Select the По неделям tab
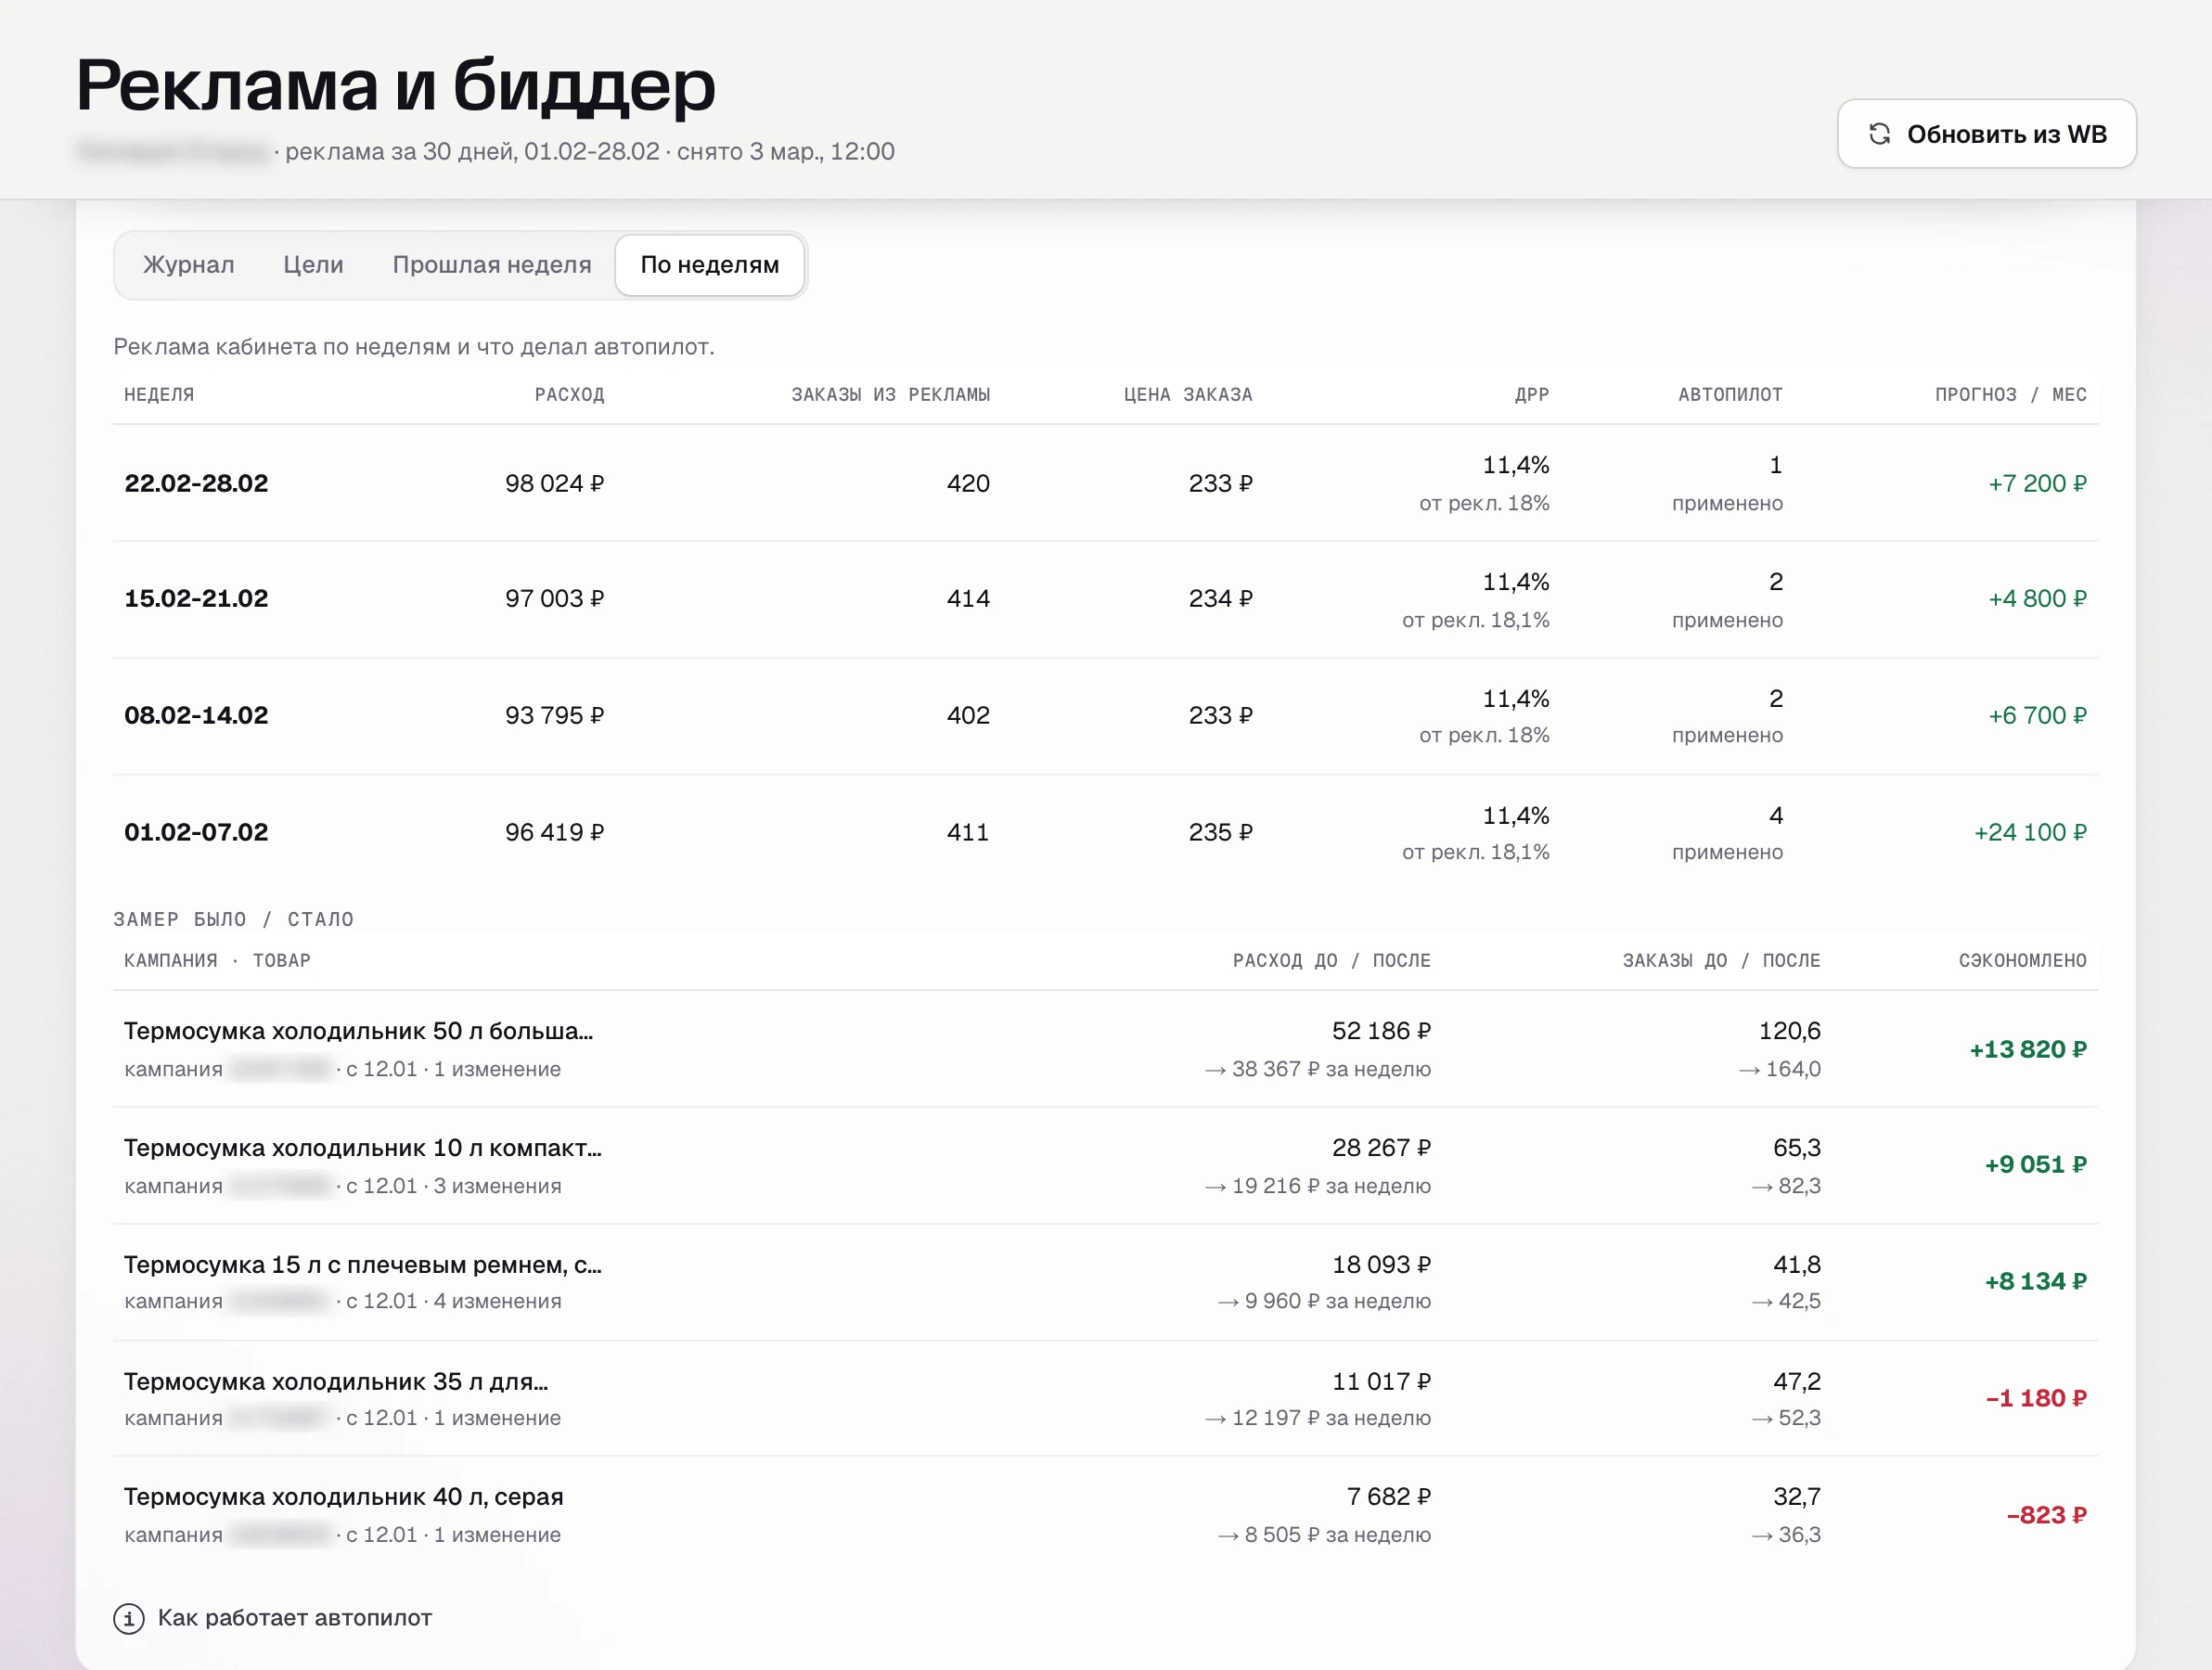Viewport: 2212px width, 1670px height. tap(710, 265)
